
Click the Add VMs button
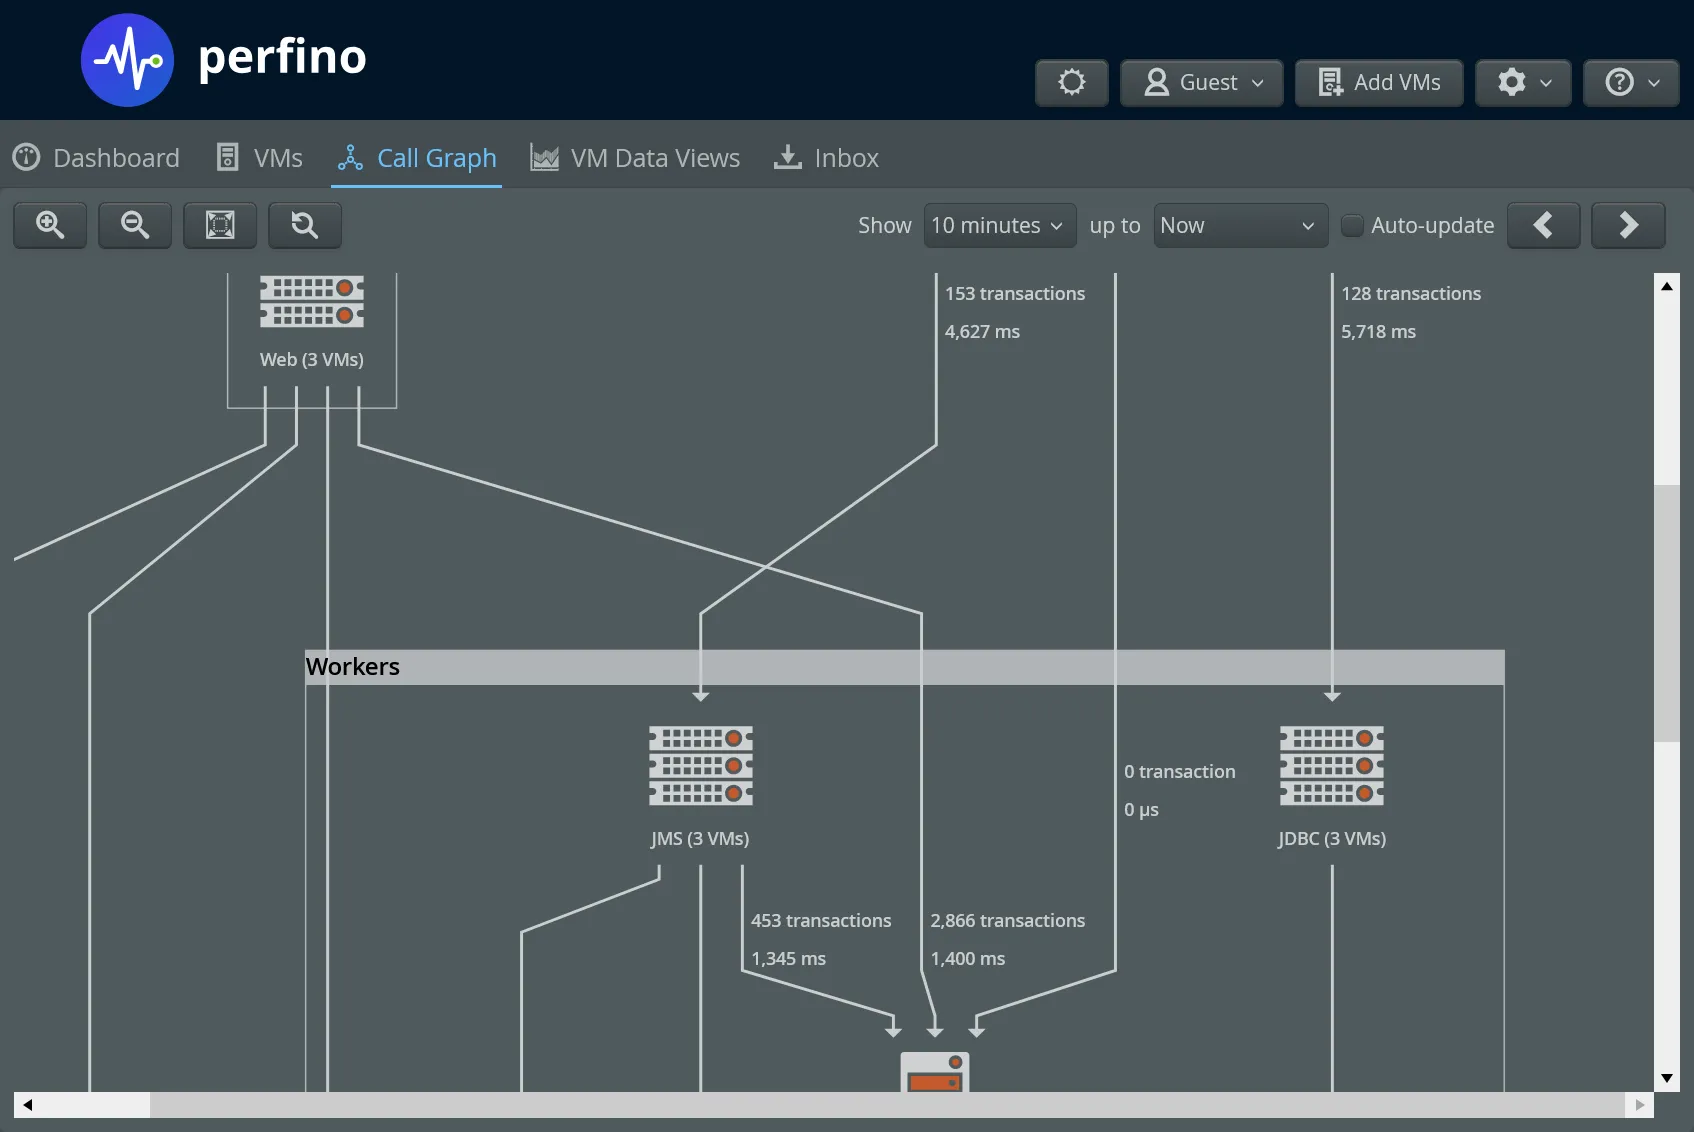pyautogui.click(x=1378, y=83)
